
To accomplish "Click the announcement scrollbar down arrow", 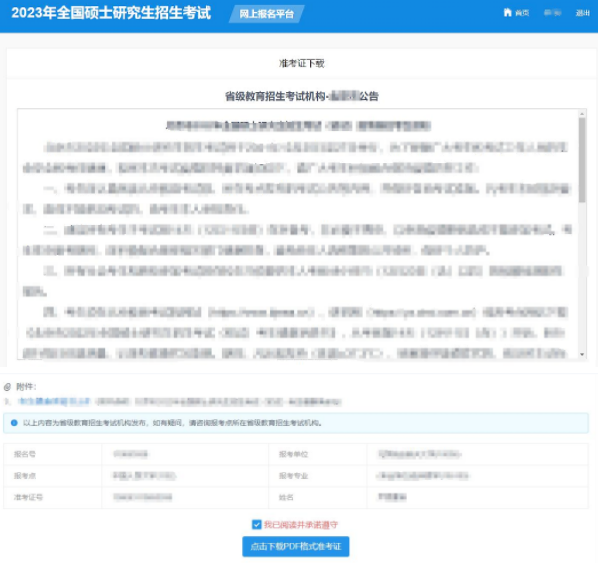I will pyautogui.click(x=582, y=354).
